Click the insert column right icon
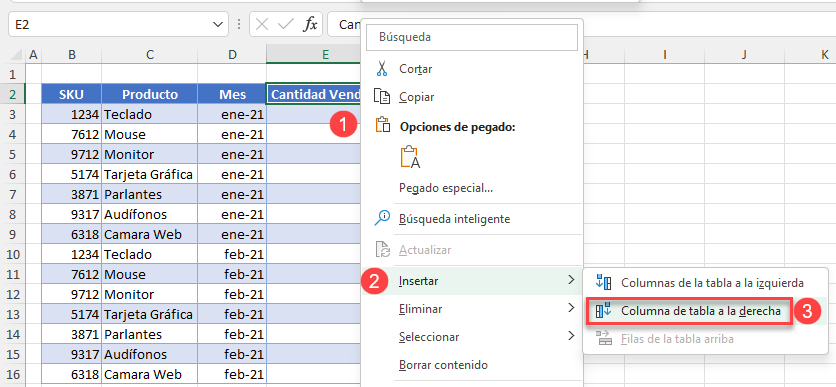The height and width of the screenshot is (387, 836). (x=603, y=311)
